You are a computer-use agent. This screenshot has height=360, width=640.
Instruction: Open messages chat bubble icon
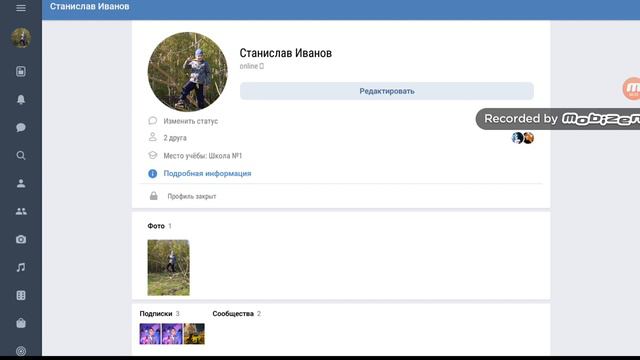point(21,127)
